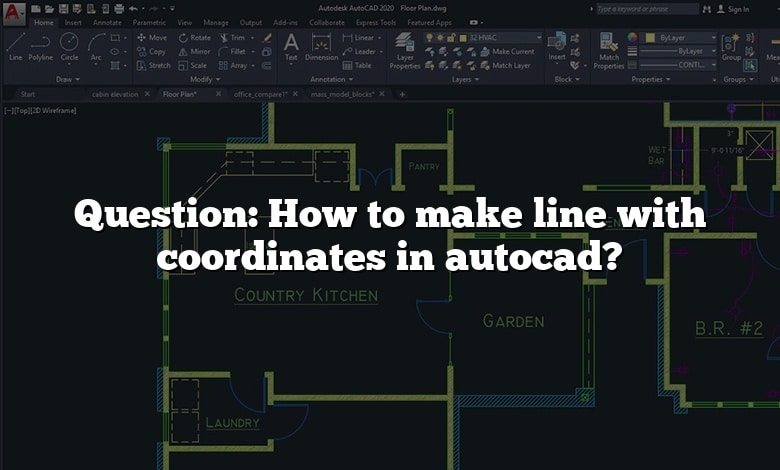The image size is (780, 470).
Task: Switch to the Insert ribbon tab
Action: click(x=73, y=22)
